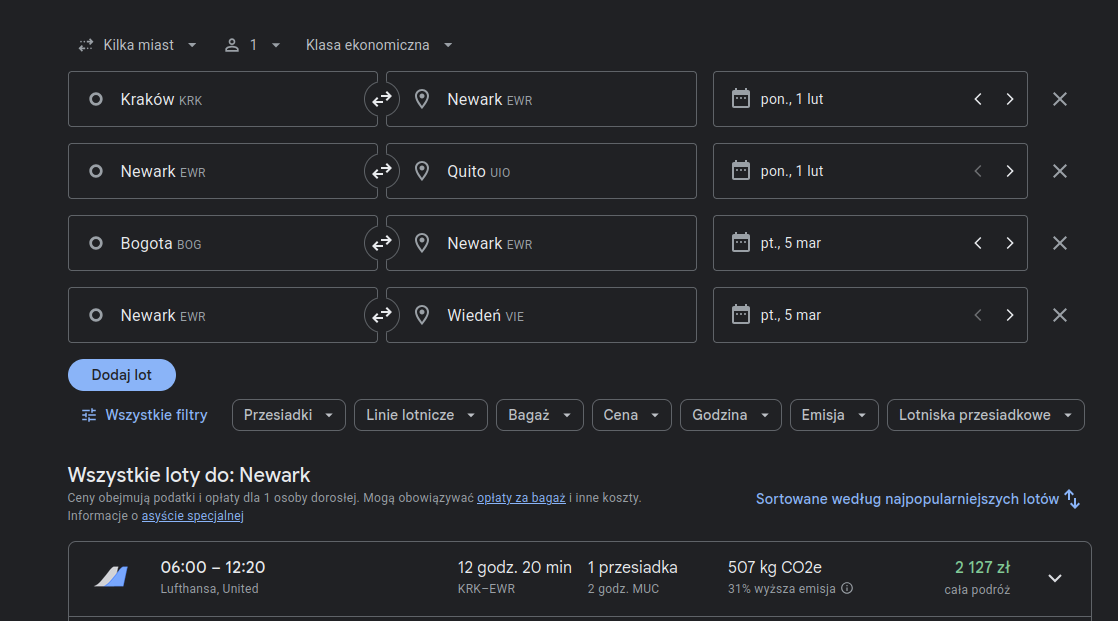Open the Kilka miast trip type dropdown
This screenshot has height=621, width=1118.
click(x=138, y=45)
